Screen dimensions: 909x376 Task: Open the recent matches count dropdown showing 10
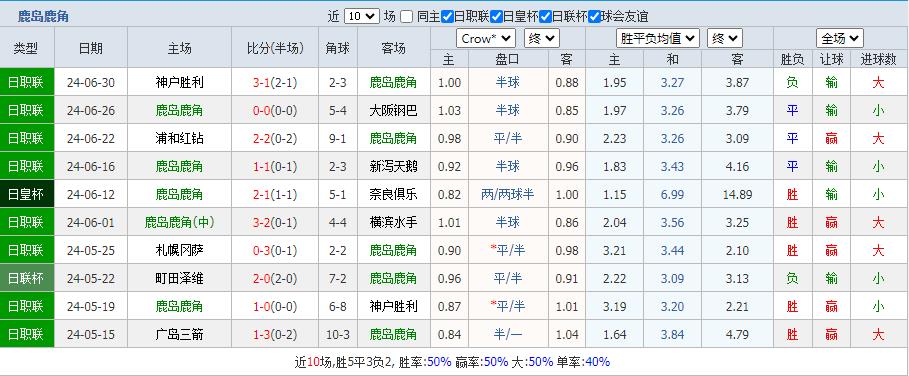[x=362, y=16]
